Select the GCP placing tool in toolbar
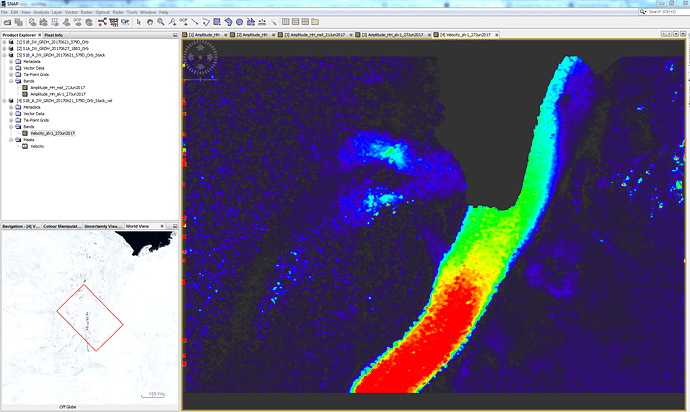The height and width of the screenshot is (412, 690). (x=183, y=22)
